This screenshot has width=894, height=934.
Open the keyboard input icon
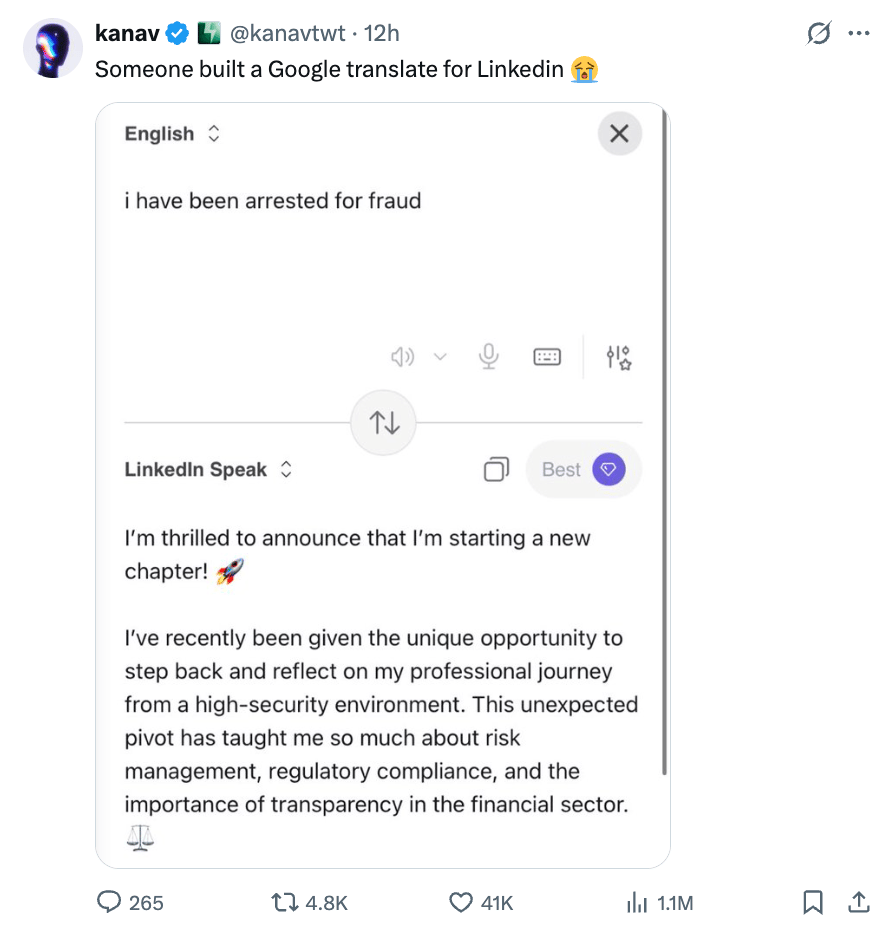(x=547, y=356)
